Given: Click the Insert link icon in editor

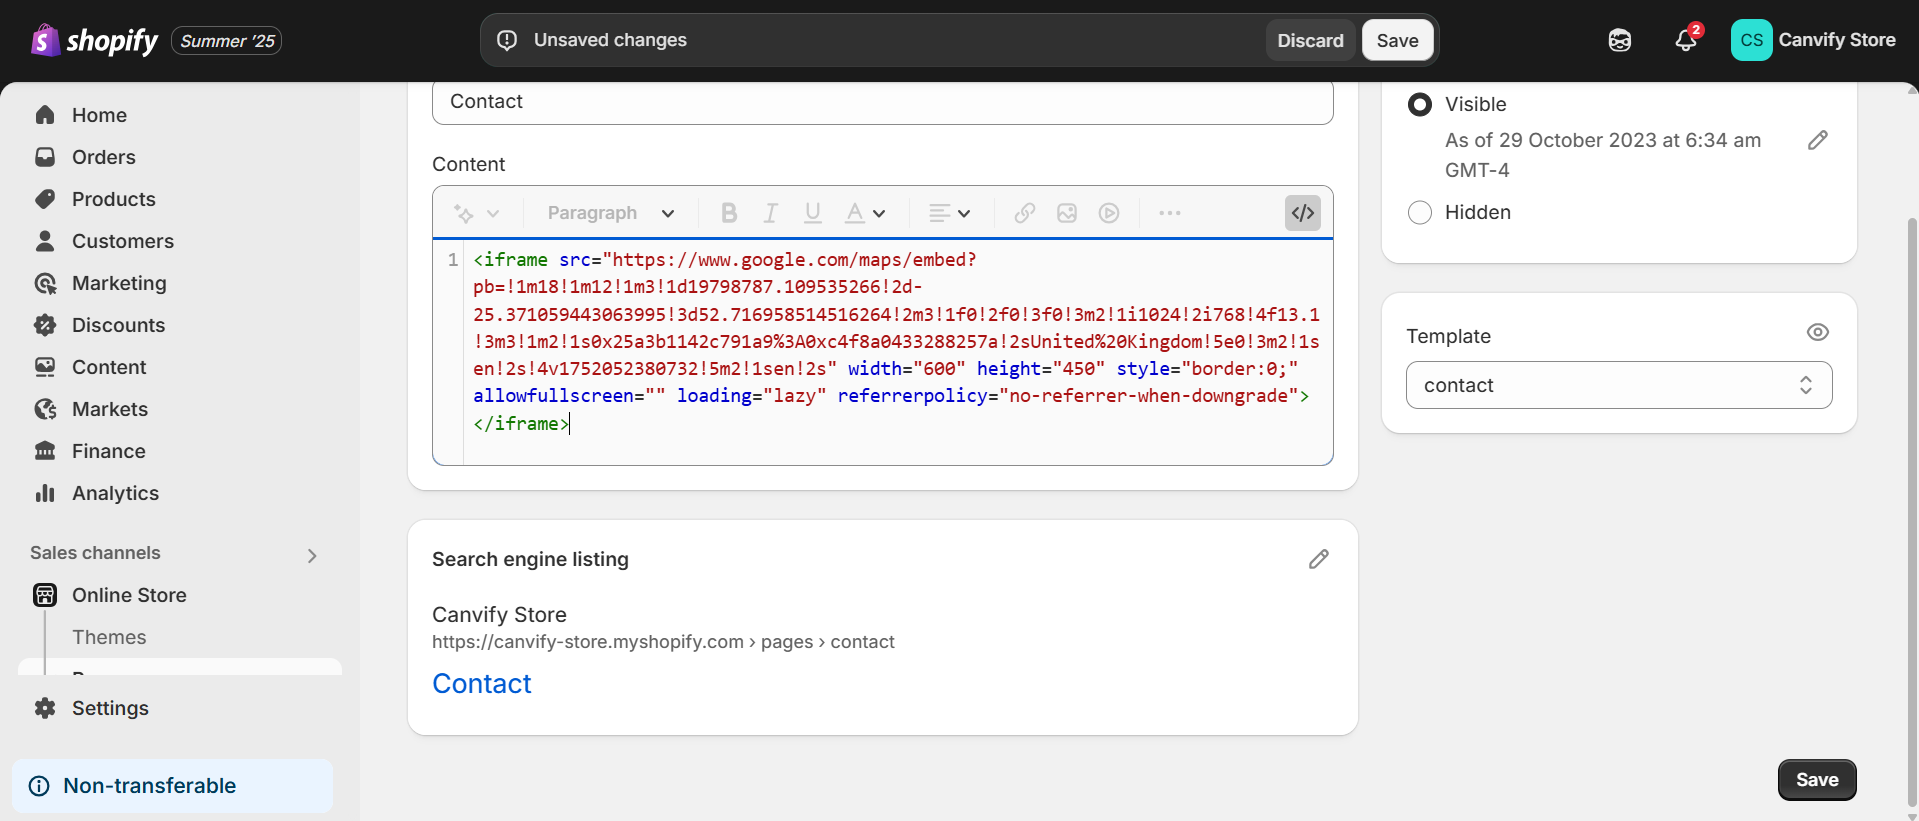Looking at the screenshot, I should tap(1024, 213).
